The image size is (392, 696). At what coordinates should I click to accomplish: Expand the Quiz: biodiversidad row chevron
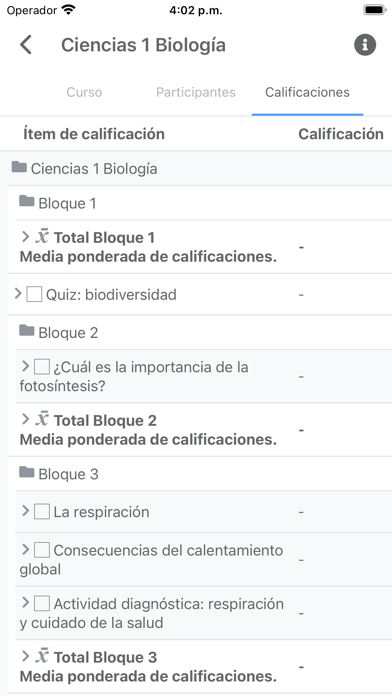pos(18,293)
